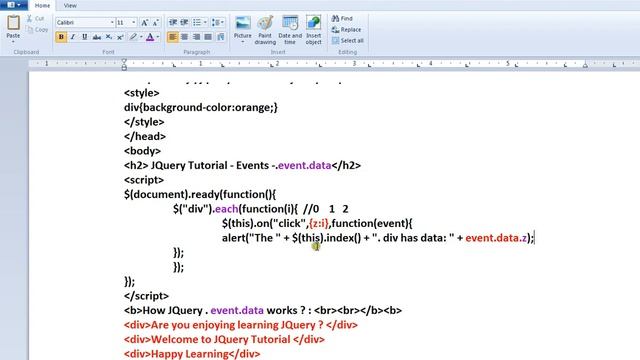Open the Replace tool
This screenshot has width=640, height=360.
[x=347, y=29]
